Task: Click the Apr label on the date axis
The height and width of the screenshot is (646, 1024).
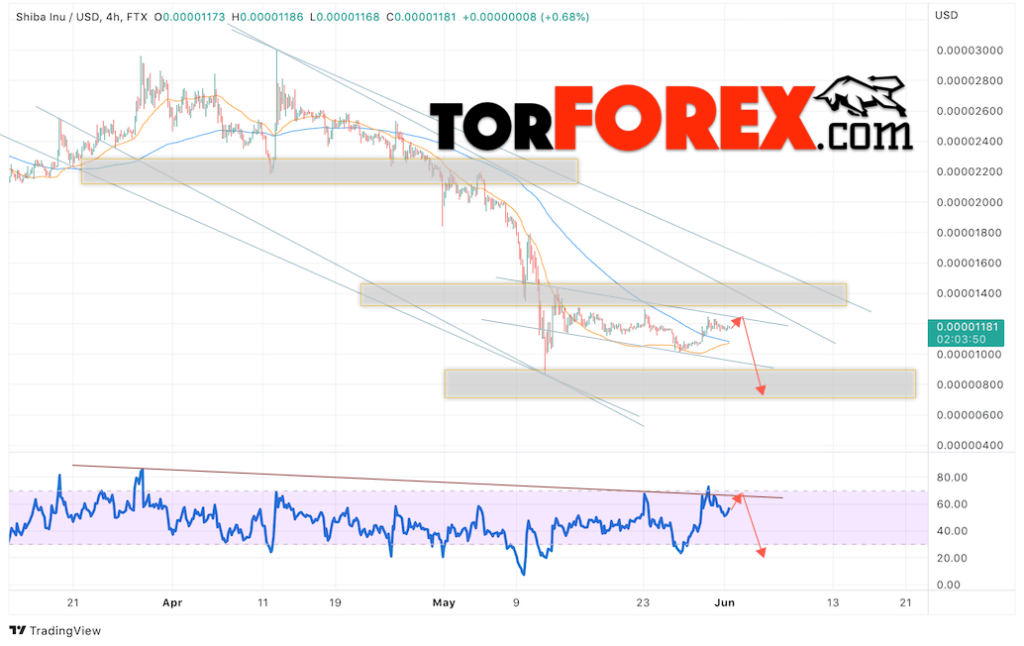Action: pyautogui.click(x=171, y=603)
